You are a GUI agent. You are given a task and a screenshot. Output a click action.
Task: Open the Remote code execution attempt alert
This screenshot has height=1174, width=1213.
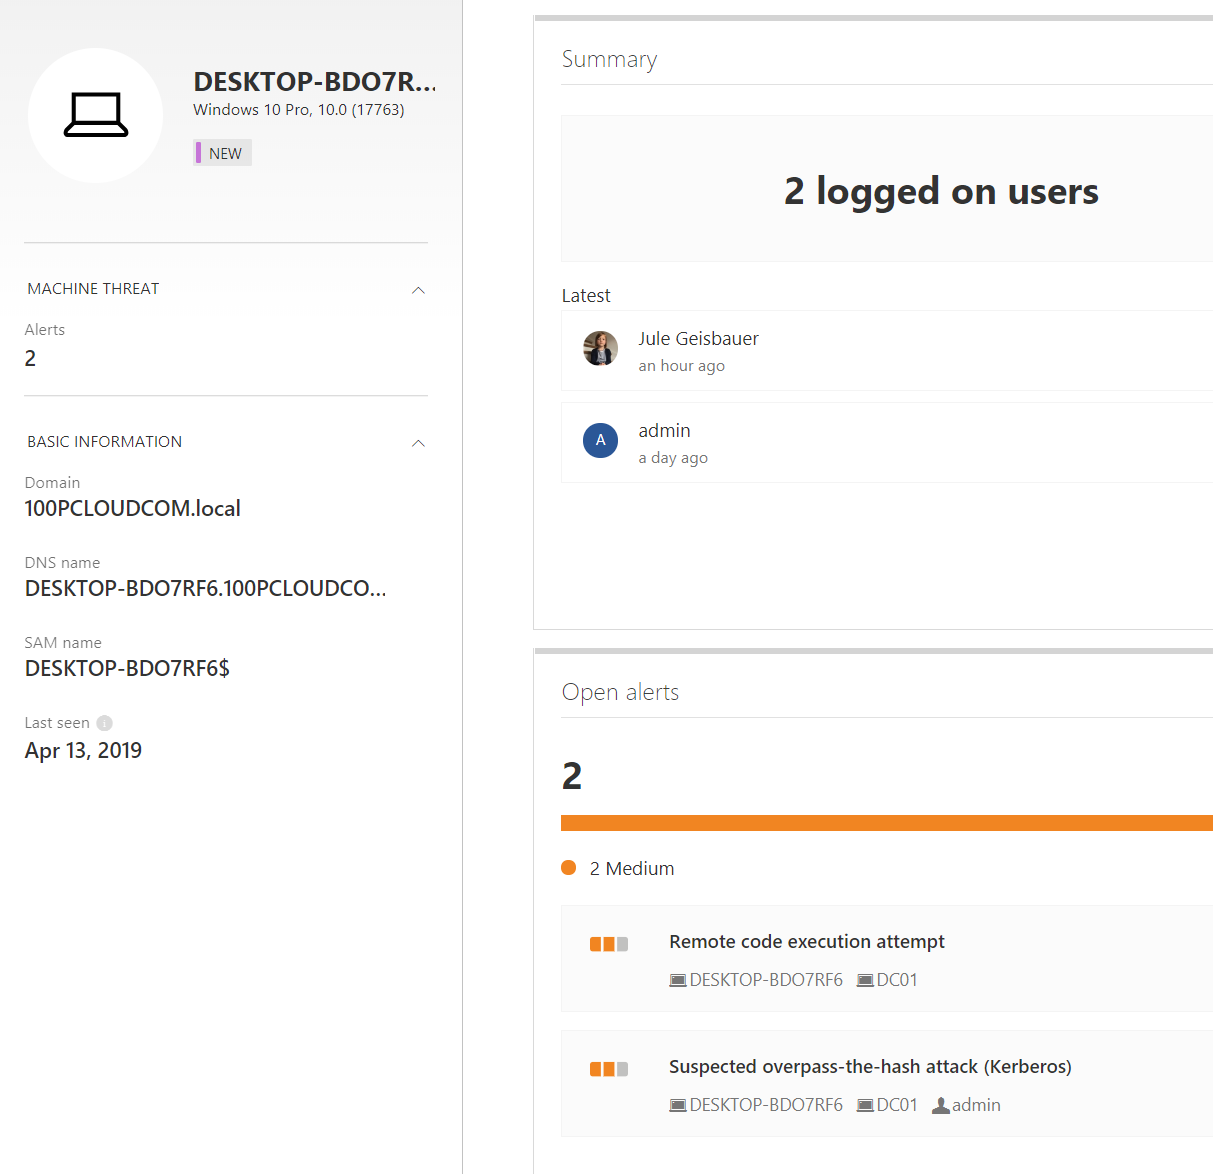click(x=806, y=942)
